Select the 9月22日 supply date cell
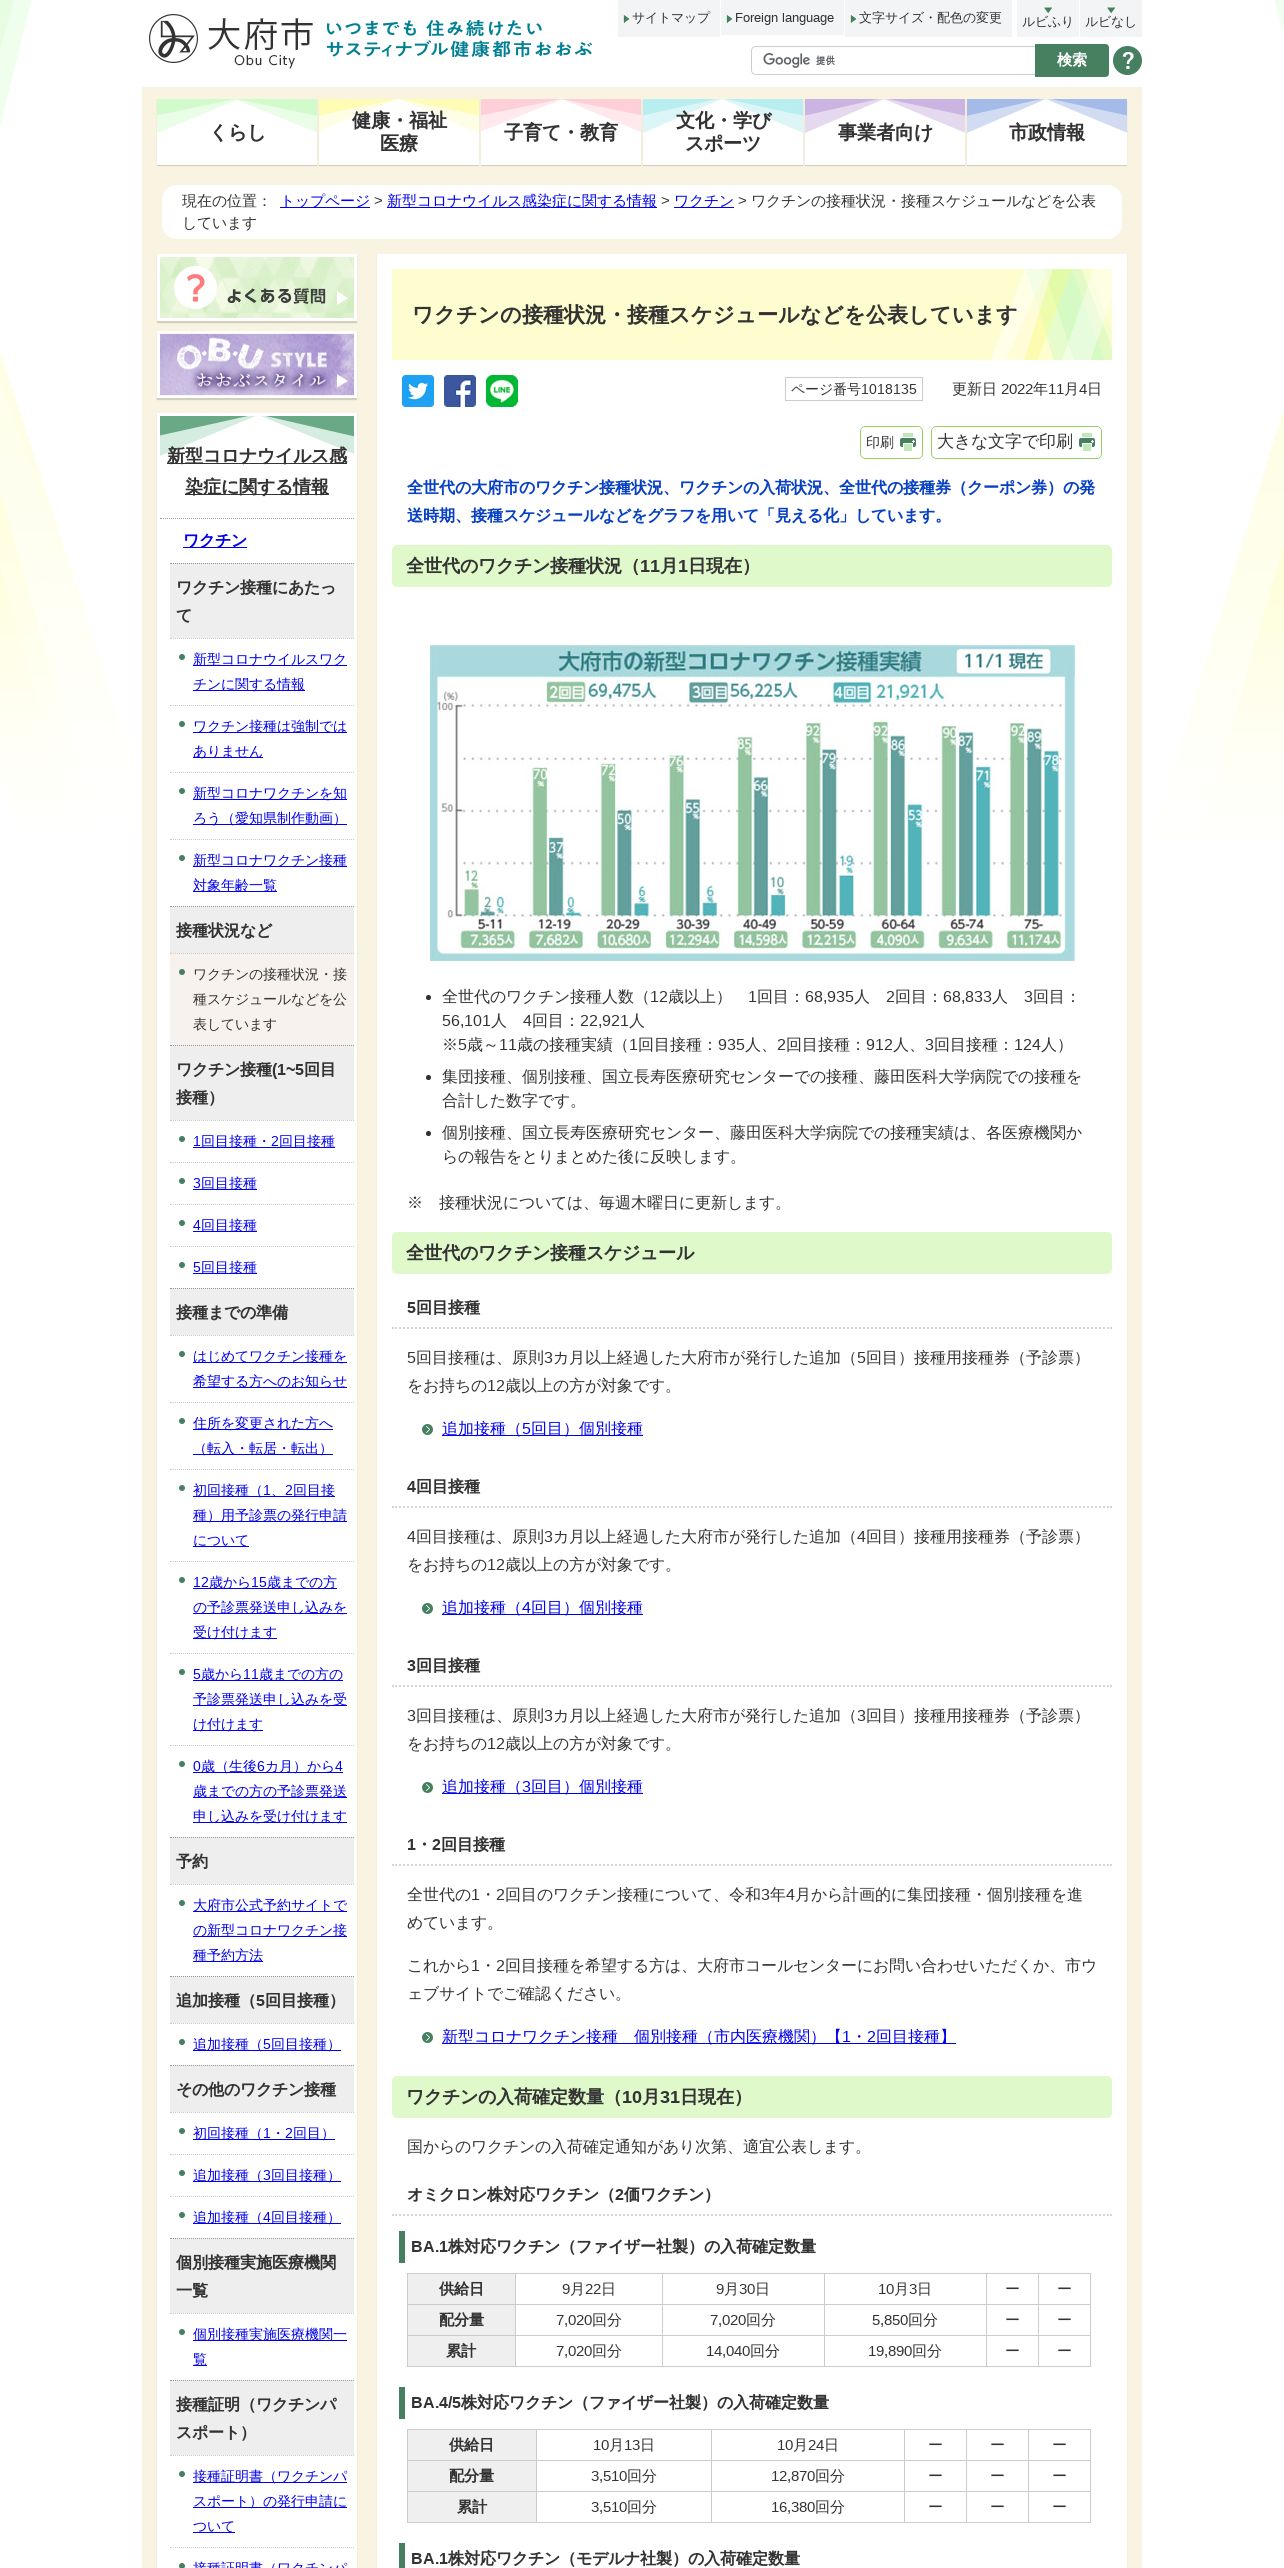Image resolution: width=1284 pixels, height=2568 pixels. pyautogui.click(x=588, y=2289)
